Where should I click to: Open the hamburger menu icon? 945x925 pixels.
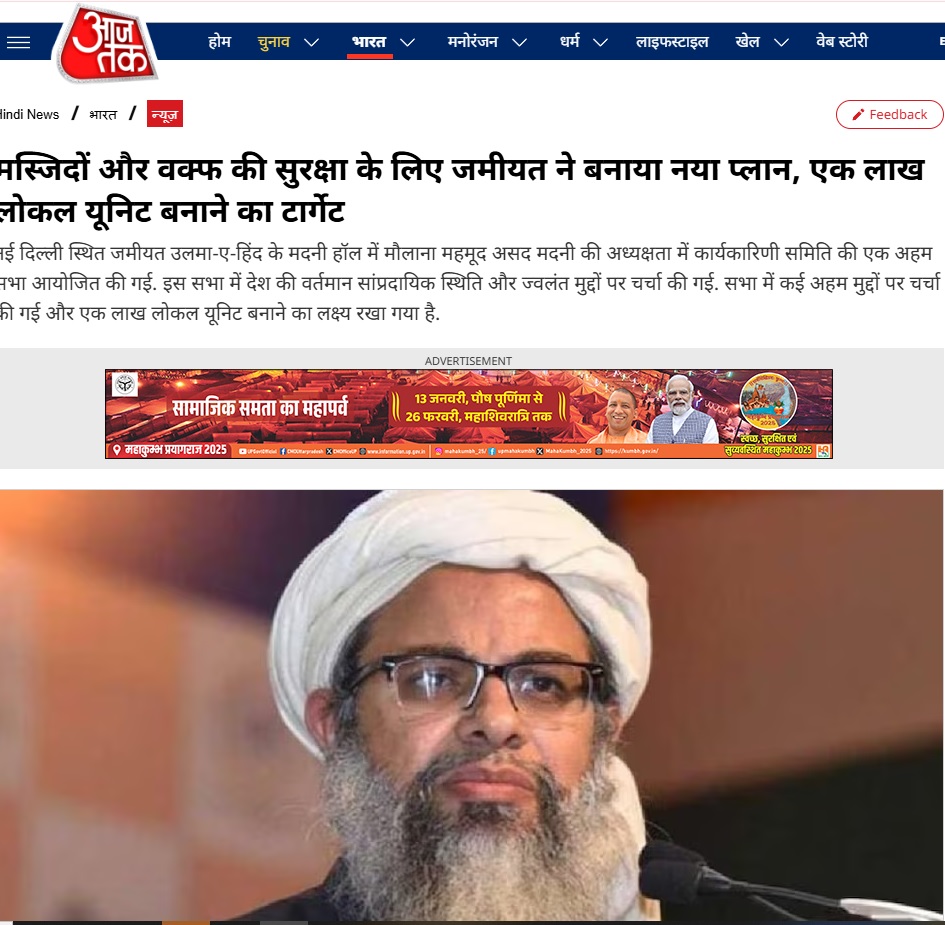pyautogui.click(x=18, y=42)
